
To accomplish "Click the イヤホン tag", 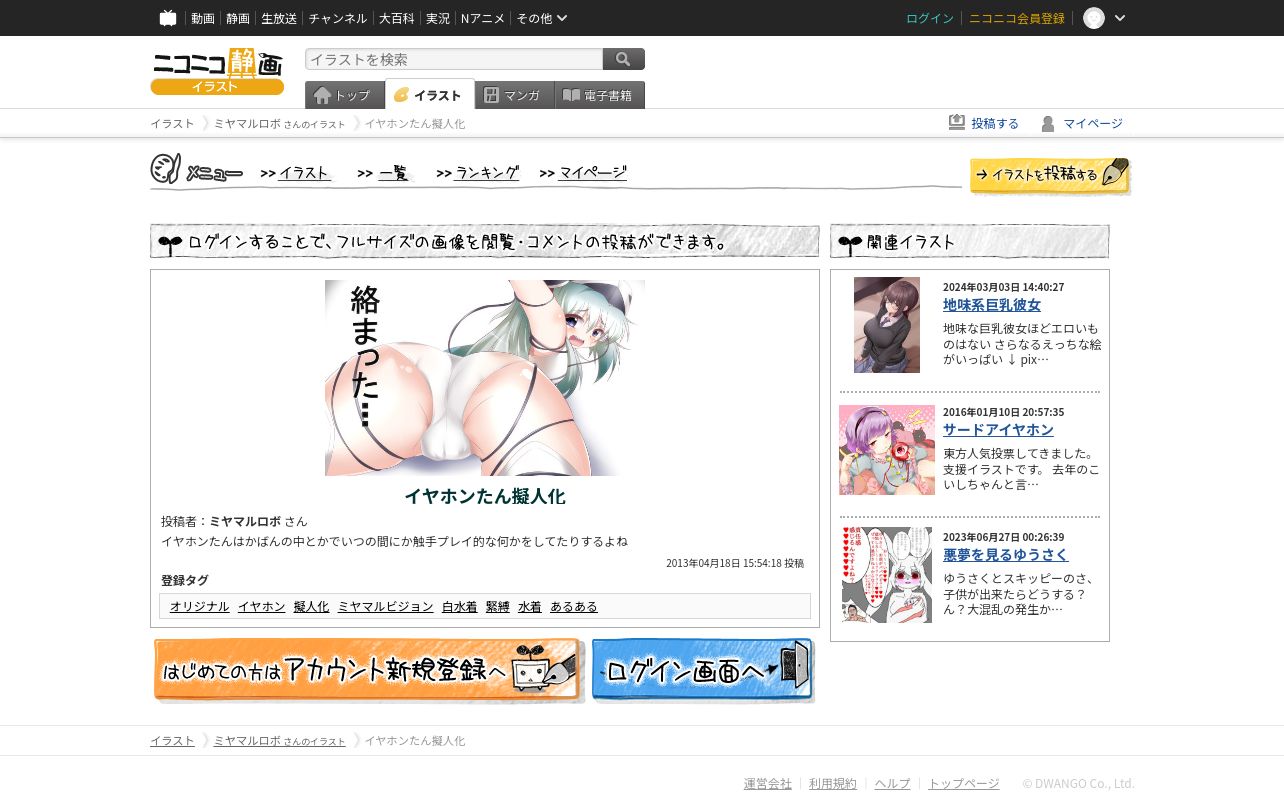I will pyautogui.click(x=262, y=606).
